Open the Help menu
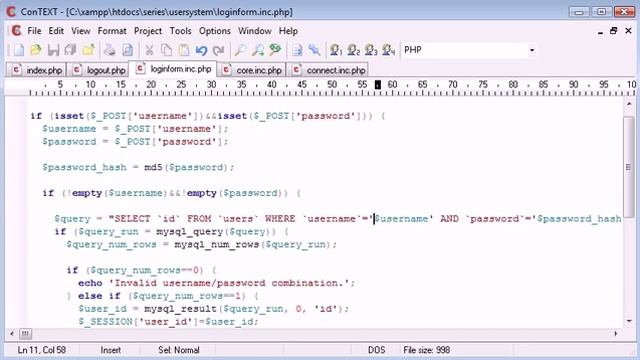The image size is (640, 360). point(288,31)
